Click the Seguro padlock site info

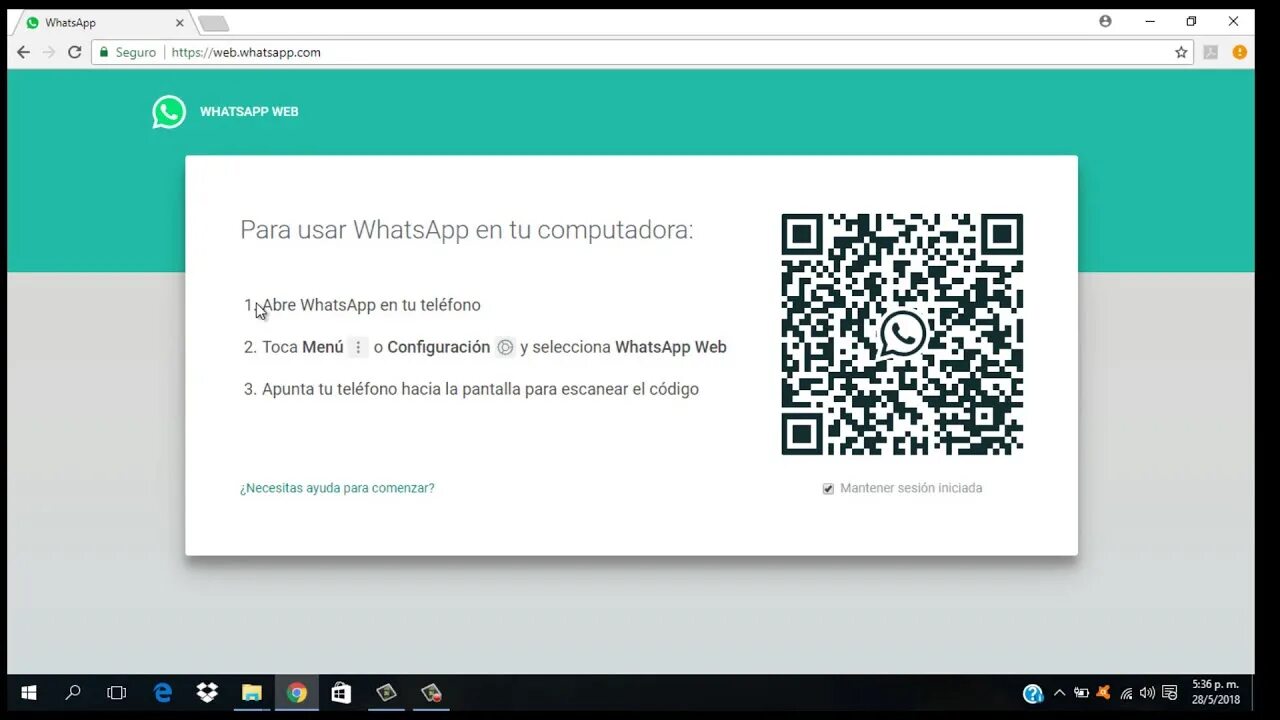[x=127, y=52]
